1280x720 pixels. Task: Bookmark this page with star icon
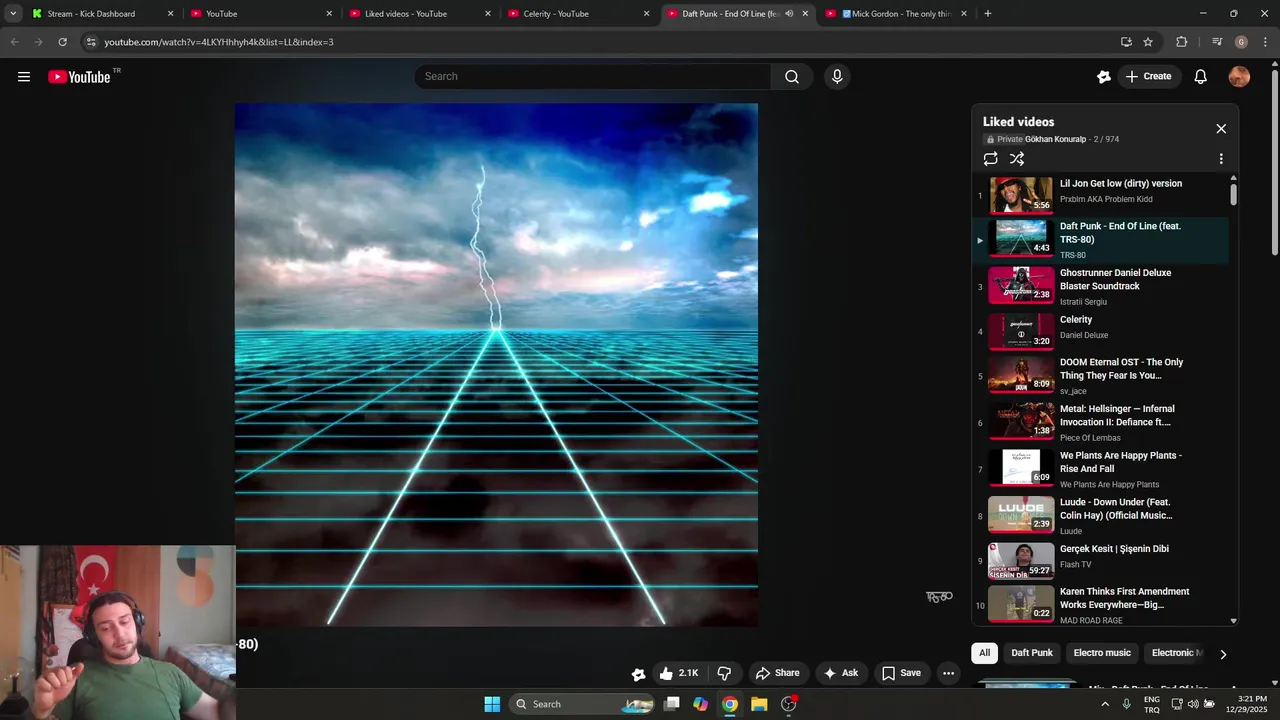pos(1148,42)
